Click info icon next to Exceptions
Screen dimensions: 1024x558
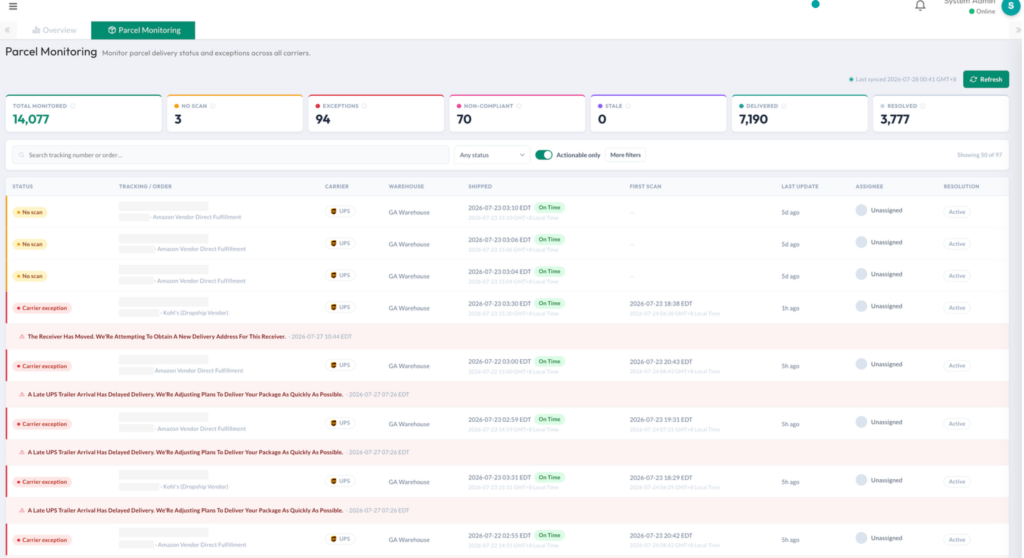pyautogui.click(x=364, y=106)
